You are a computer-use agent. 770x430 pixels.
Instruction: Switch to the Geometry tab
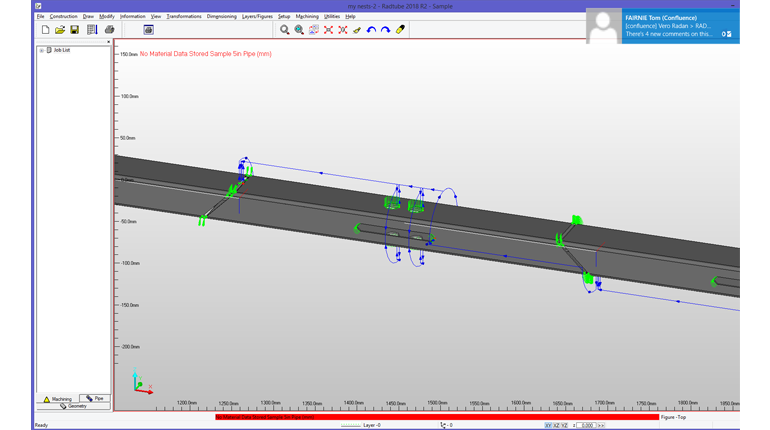[x=73, y=406]
